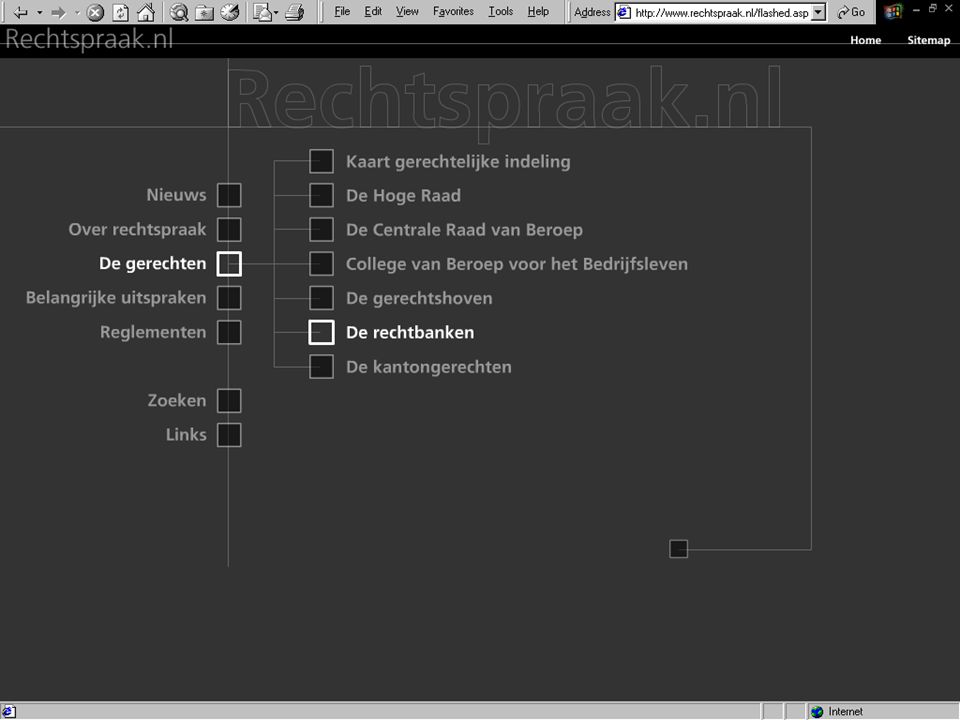960x720 pixels.
Task: Select the square next to Links
Action: (x=229, y=435)
